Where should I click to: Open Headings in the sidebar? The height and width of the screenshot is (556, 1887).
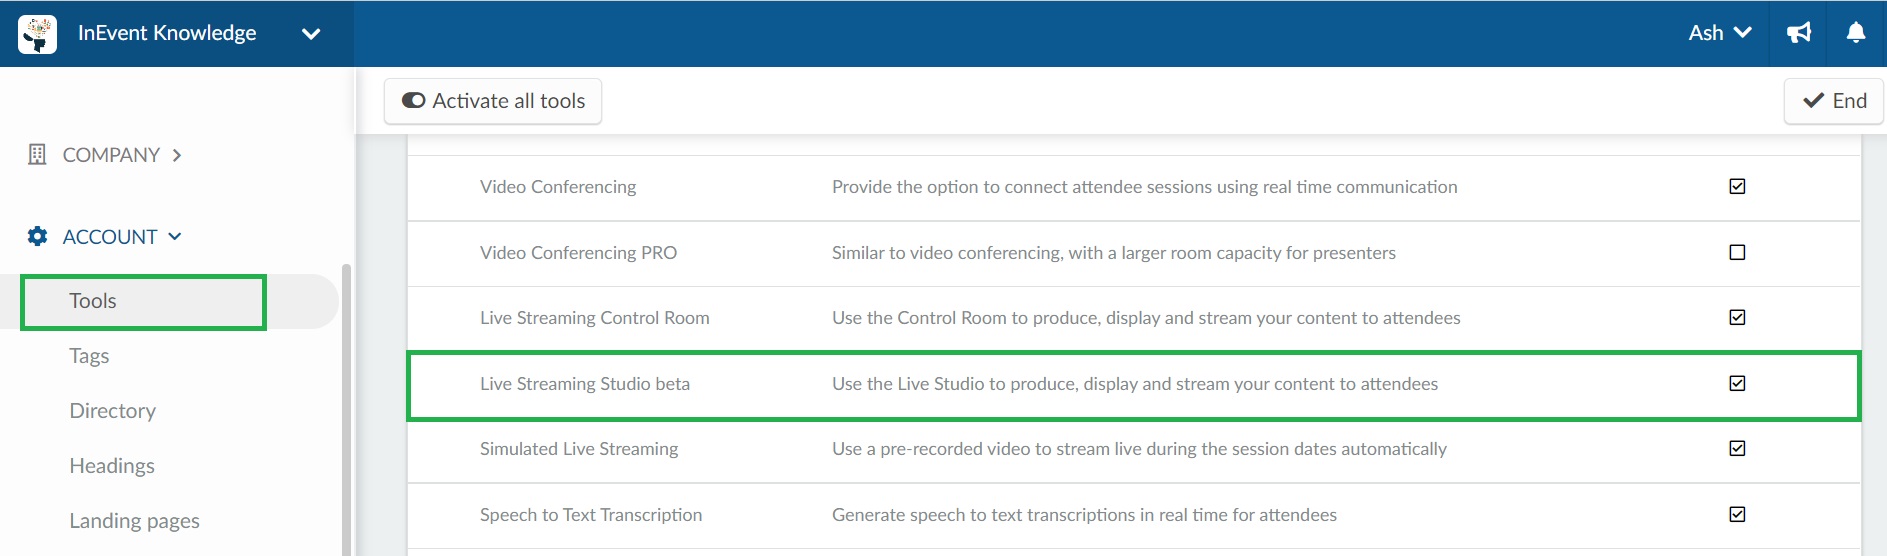112,466
